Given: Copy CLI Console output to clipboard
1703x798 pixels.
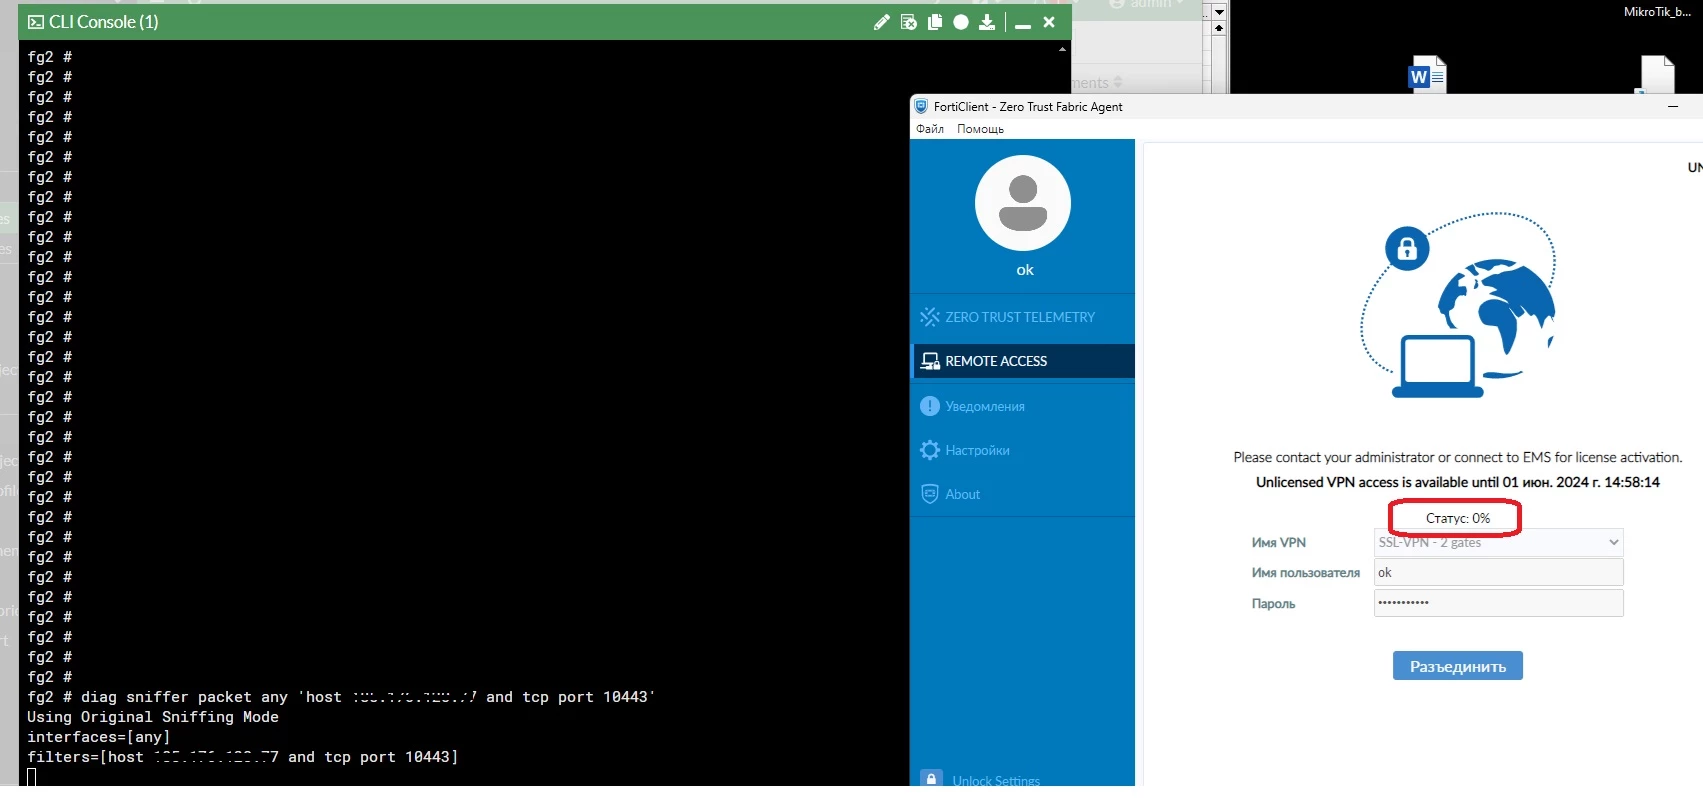Looking at the screenshot, I should pyautogui.click(x=935, y=22).
